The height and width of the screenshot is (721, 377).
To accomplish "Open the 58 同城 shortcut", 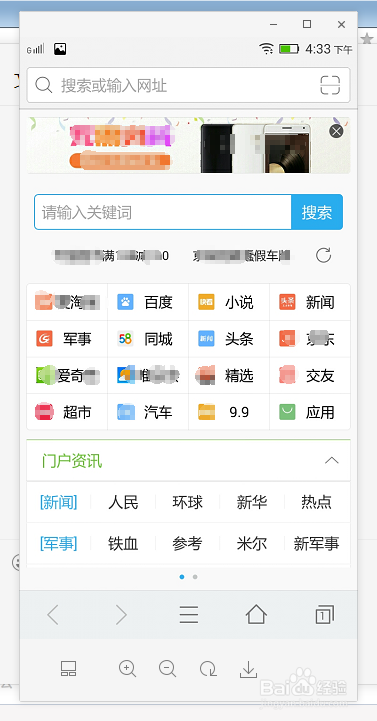I will [148, 339].
